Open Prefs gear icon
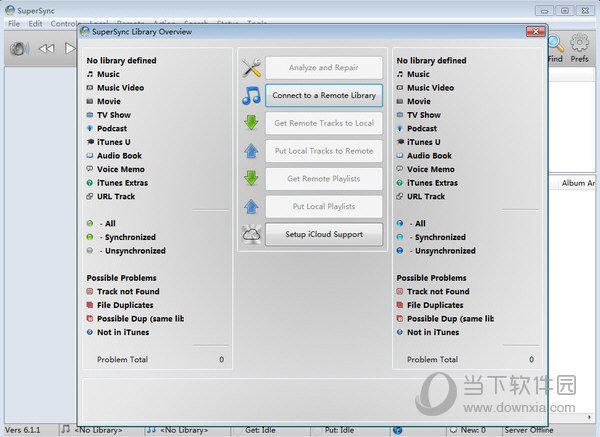 [579, 43]
